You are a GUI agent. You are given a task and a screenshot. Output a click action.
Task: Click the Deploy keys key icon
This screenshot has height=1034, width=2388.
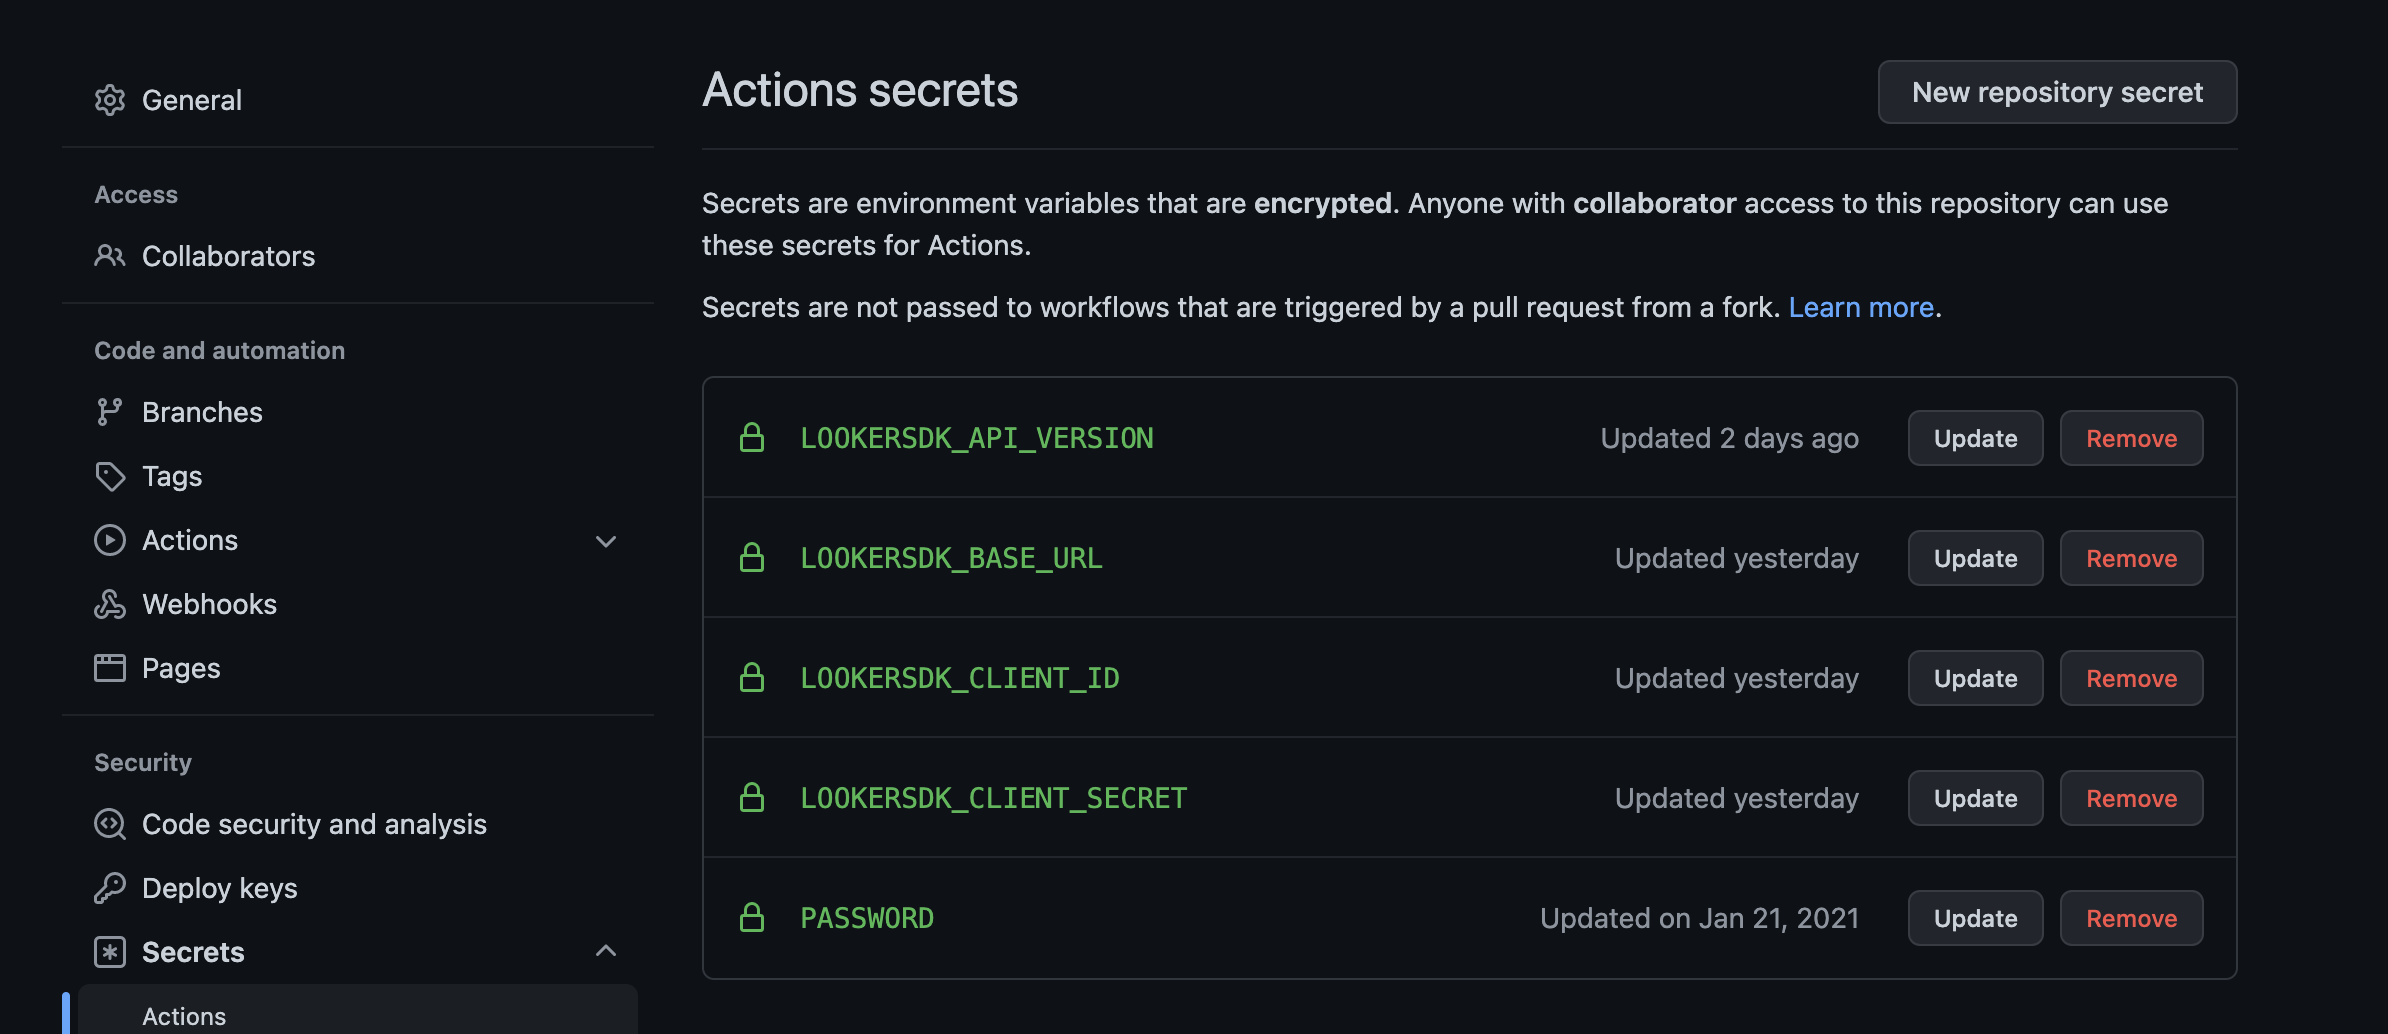pyautogui.click(x=110, y=888)
